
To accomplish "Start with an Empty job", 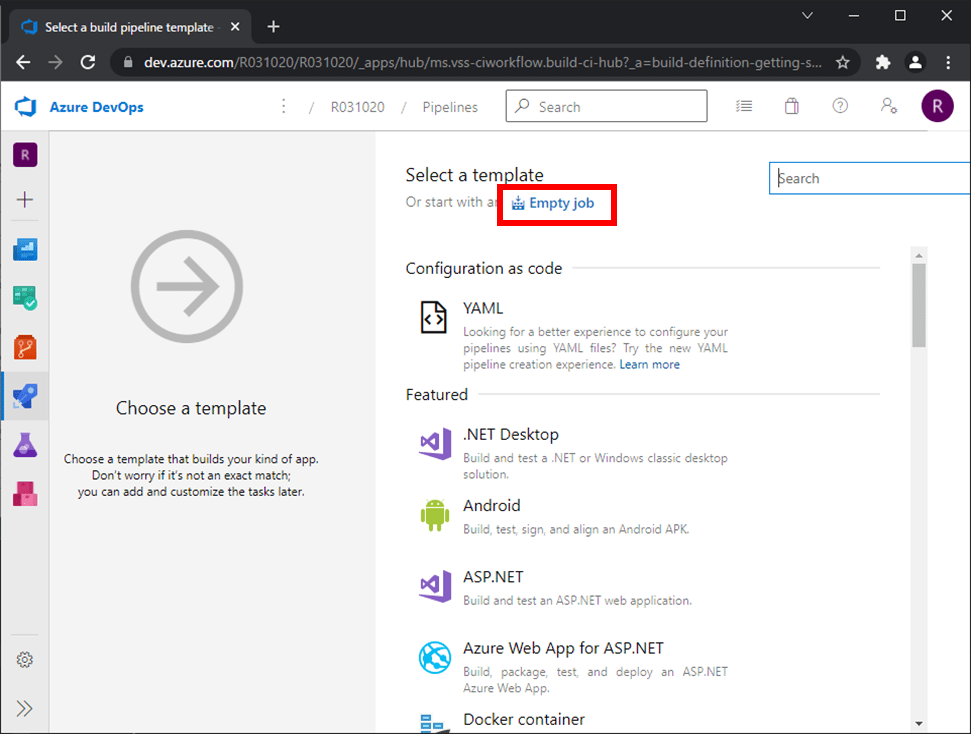I will pos(553,203).
